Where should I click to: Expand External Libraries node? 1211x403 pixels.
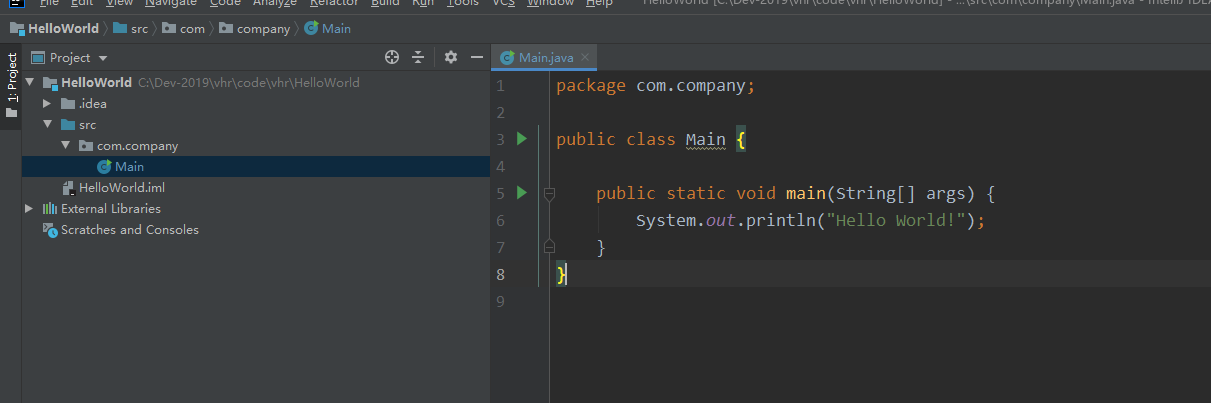click(x=30, y=209)
